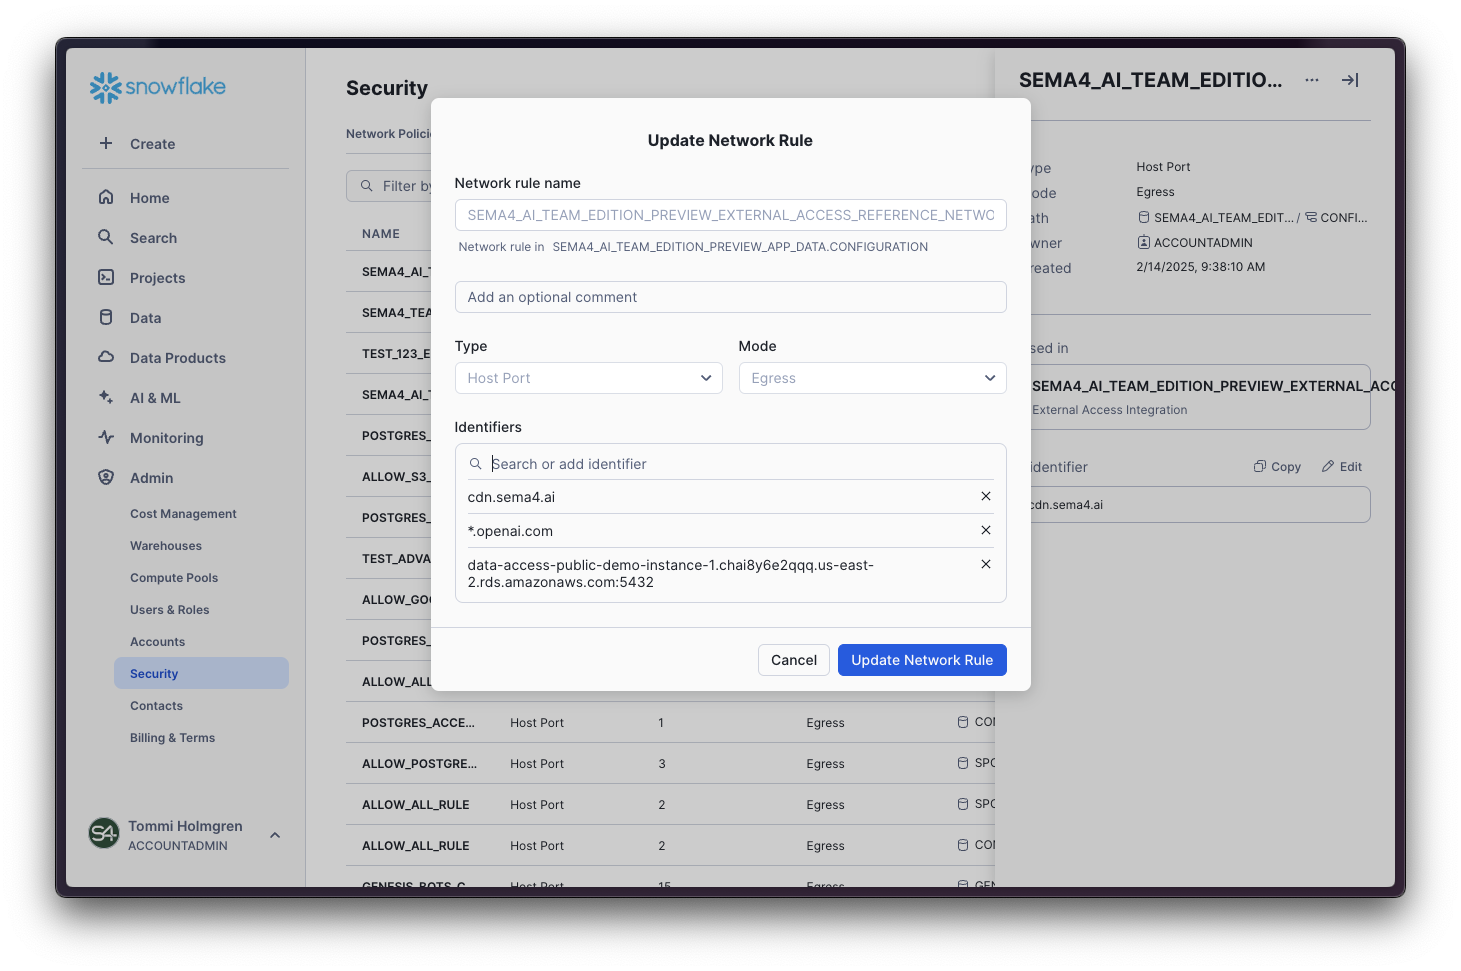The height and width of the screenshot is (971, 1461).
Task: Click the Snowflake logo
Action: (x=158, y=87)
